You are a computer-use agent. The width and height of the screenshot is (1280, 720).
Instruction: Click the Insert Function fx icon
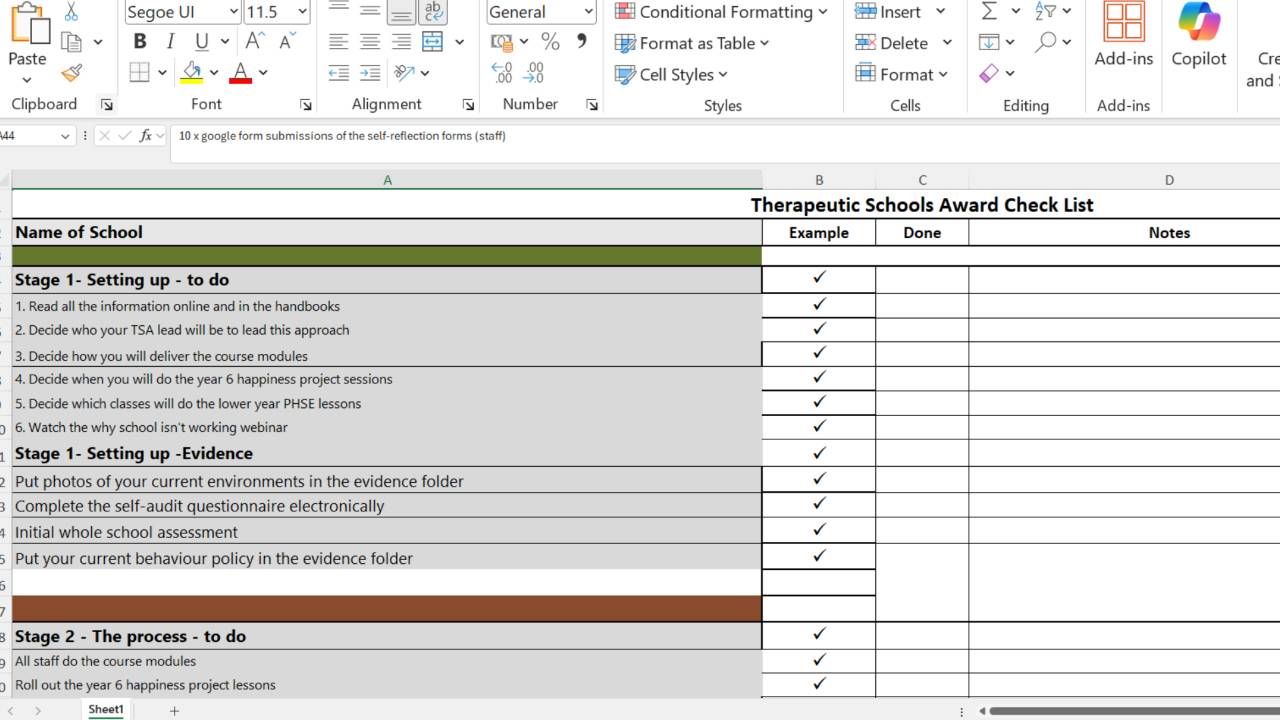(146, 136)
